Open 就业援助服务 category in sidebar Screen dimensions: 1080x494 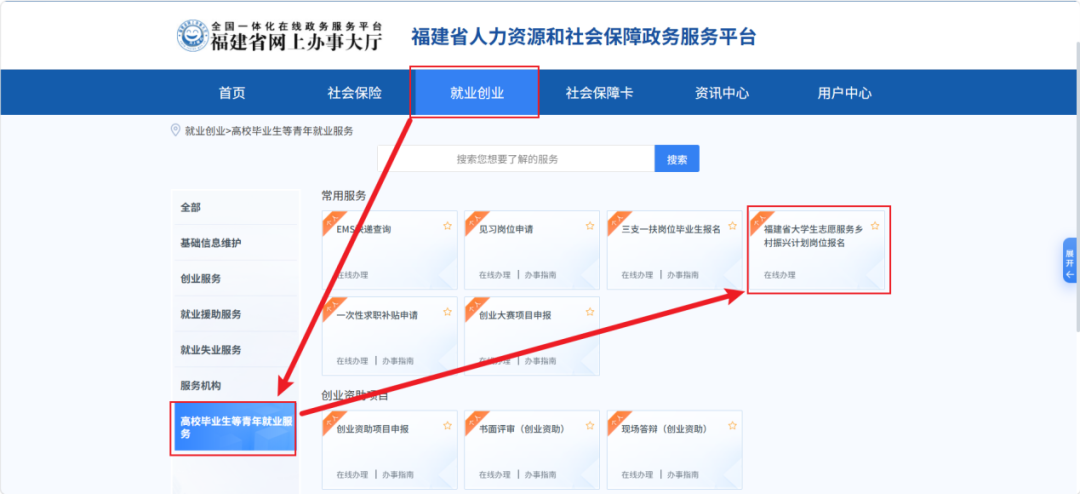pyautogui.click(x=211, y=314)
